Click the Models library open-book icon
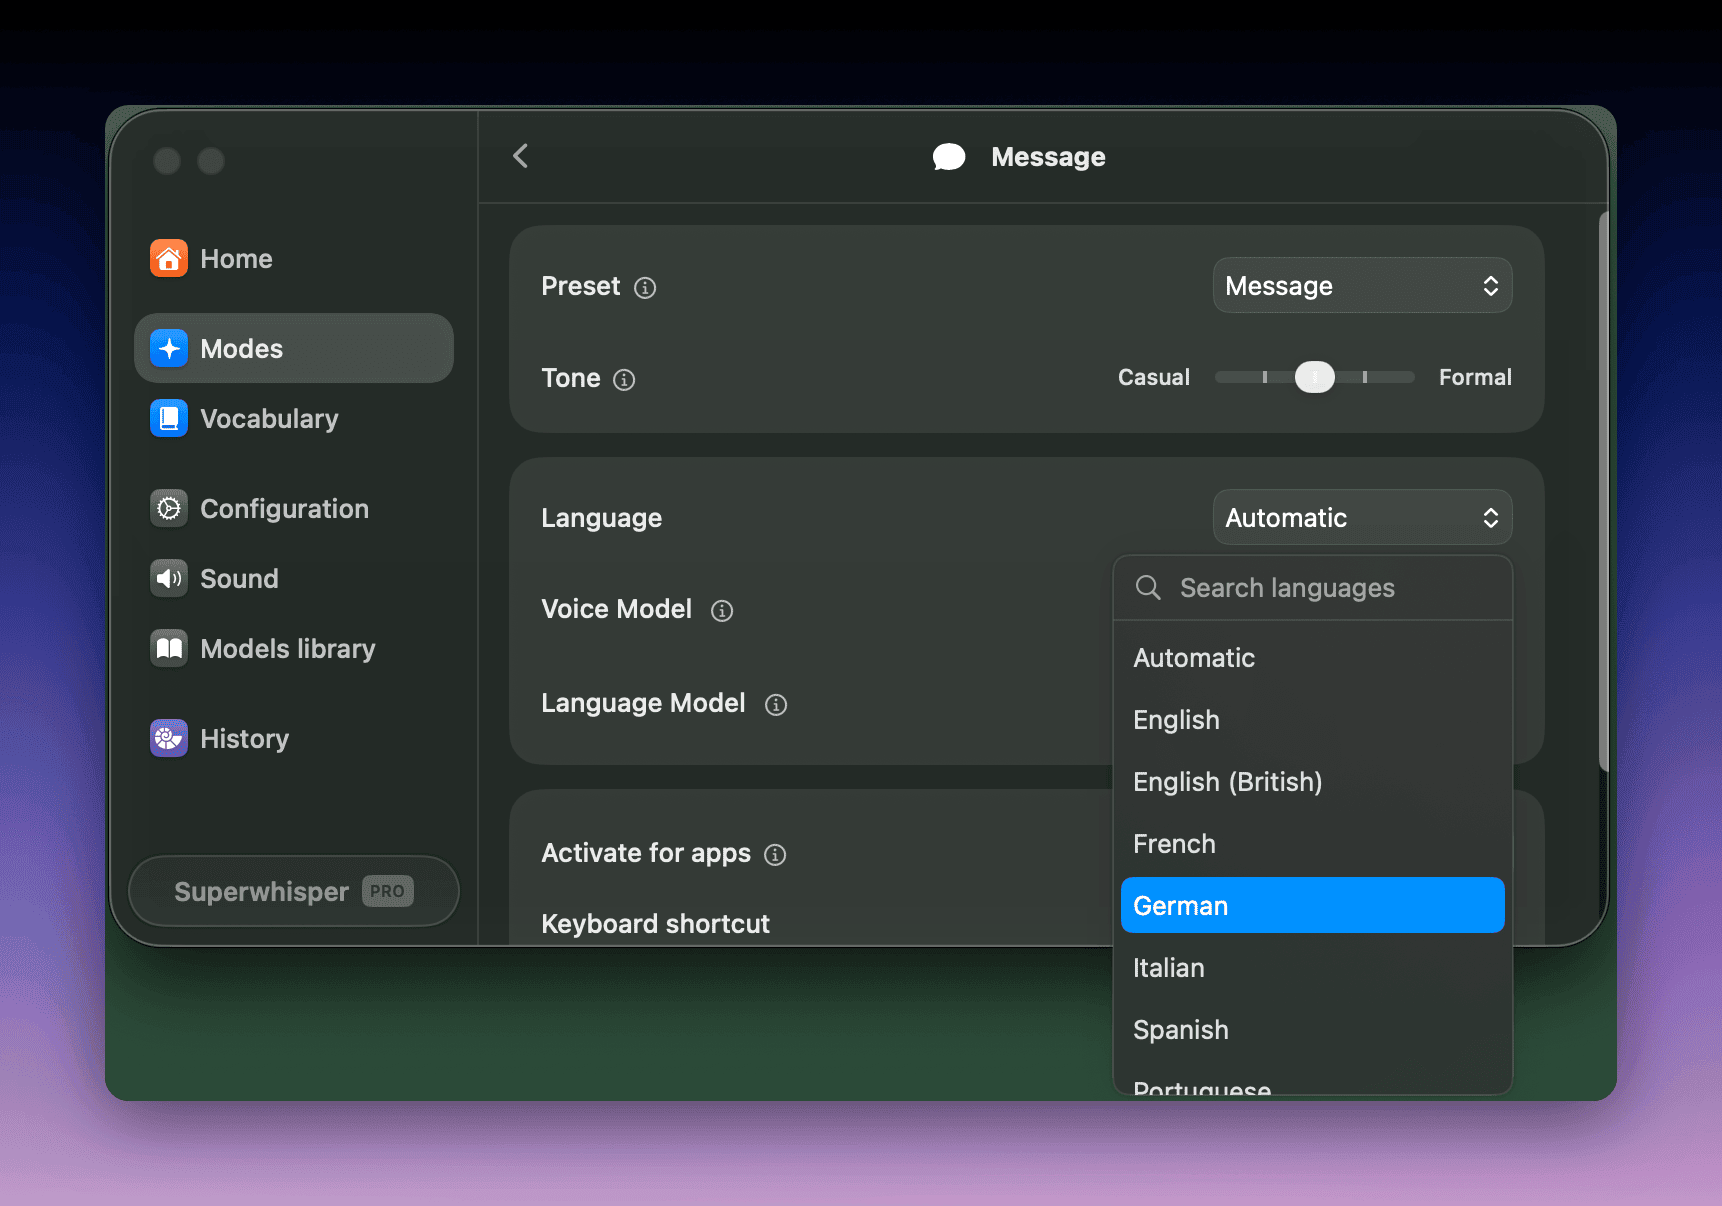1722x1206 pixels. click(x=169, y=648)
